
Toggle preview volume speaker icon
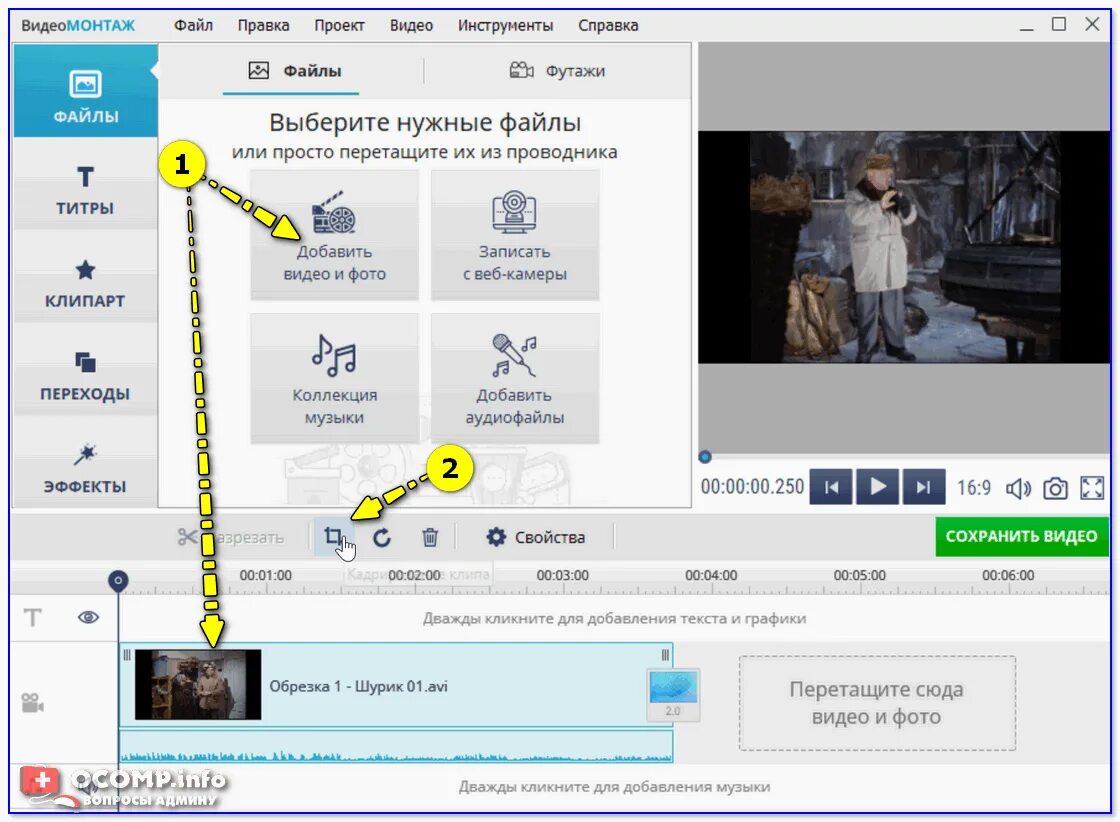click(x=1019, y=488)
